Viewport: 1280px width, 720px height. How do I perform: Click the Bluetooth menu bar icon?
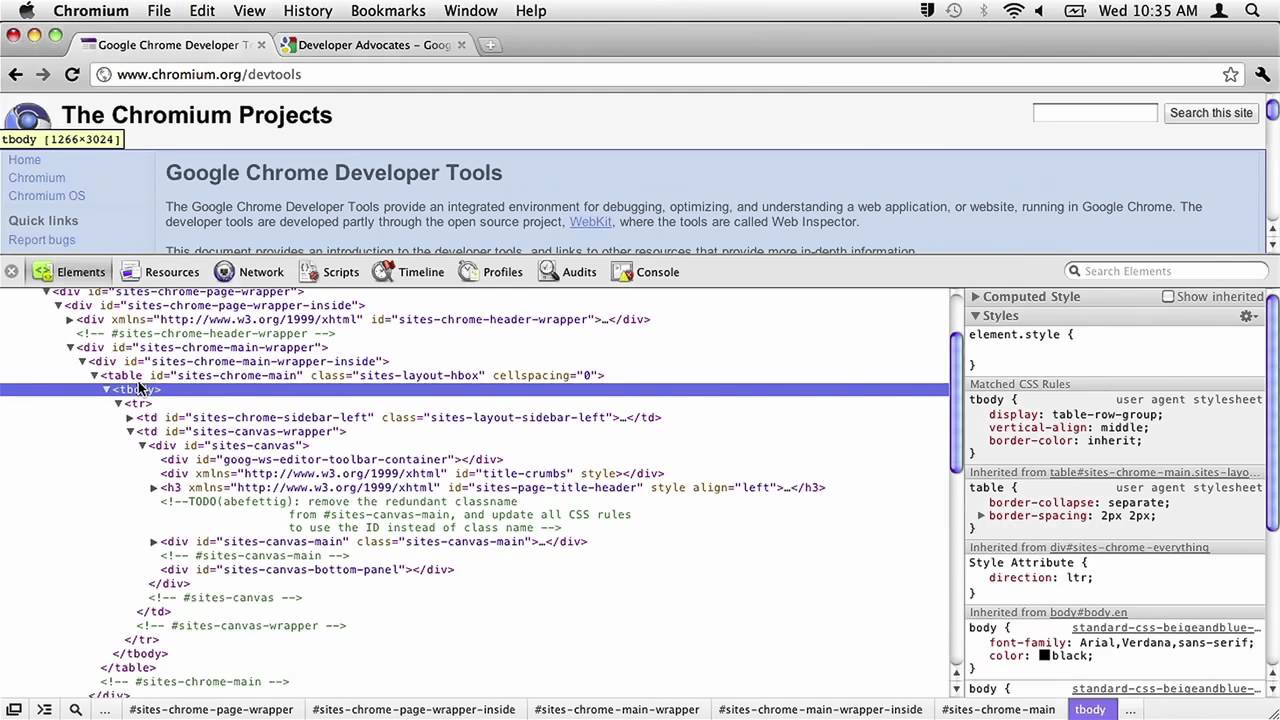[x=984, y=11]
